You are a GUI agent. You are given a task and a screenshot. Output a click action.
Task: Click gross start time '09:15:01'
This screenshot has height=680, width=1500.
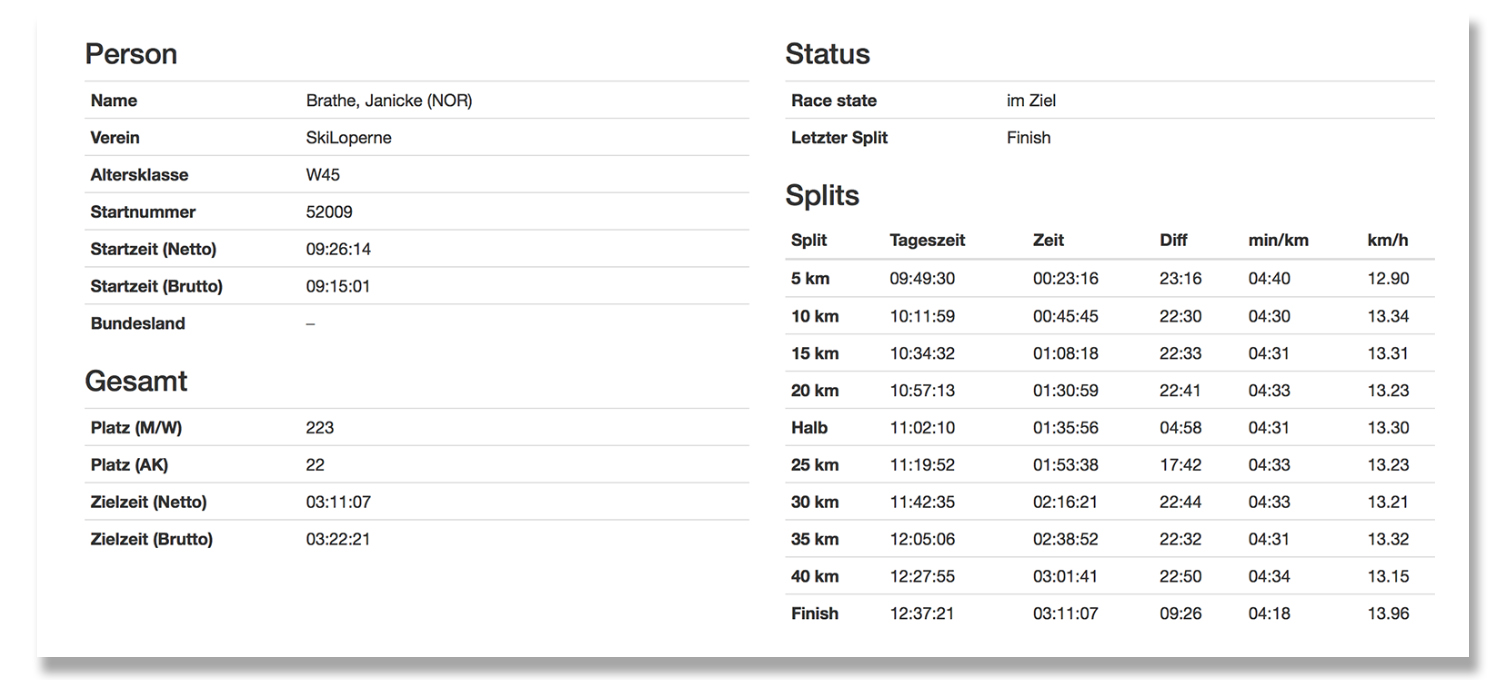point(338,286)
